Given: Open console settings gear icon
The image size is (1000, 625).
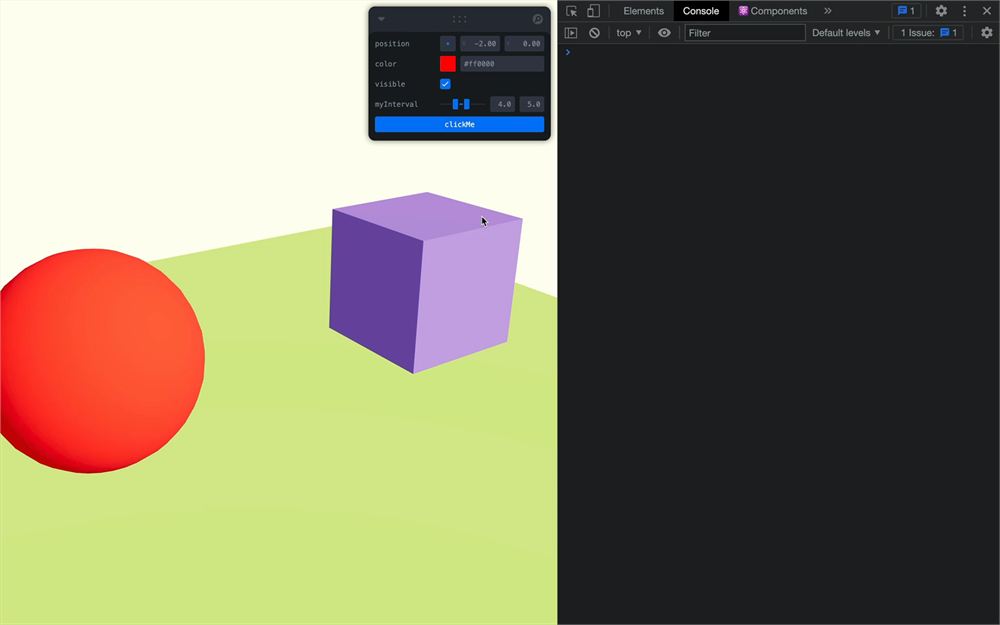Looking at the screenshot, I should [x=987, y=33].
